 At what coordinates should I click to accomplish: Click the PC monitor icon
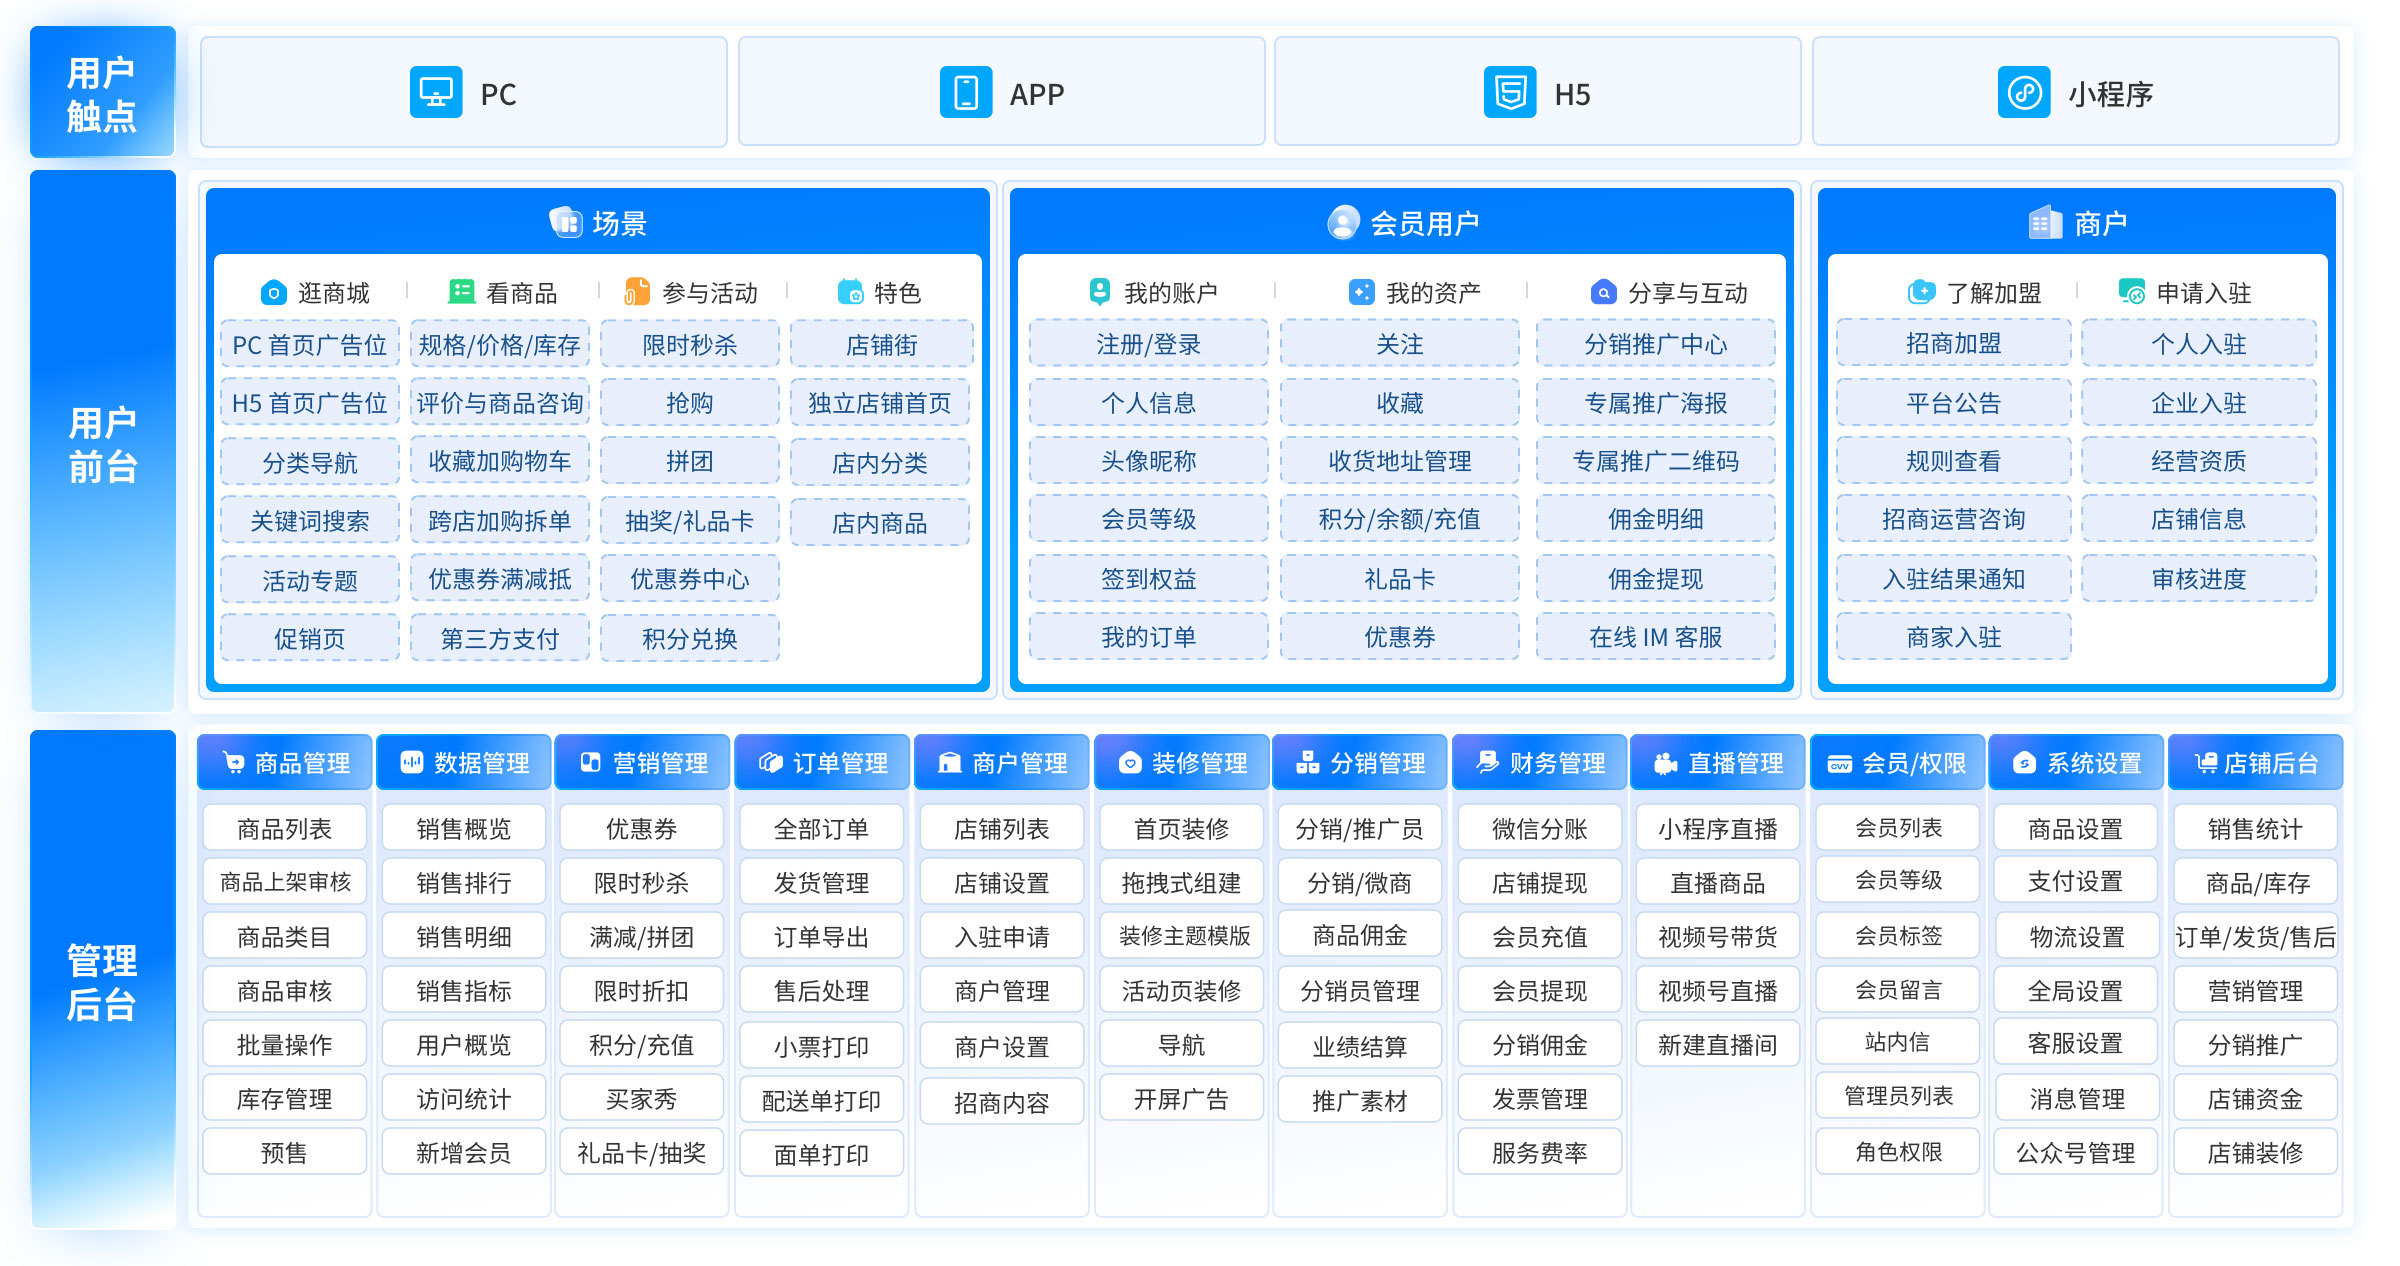(436, 93)
